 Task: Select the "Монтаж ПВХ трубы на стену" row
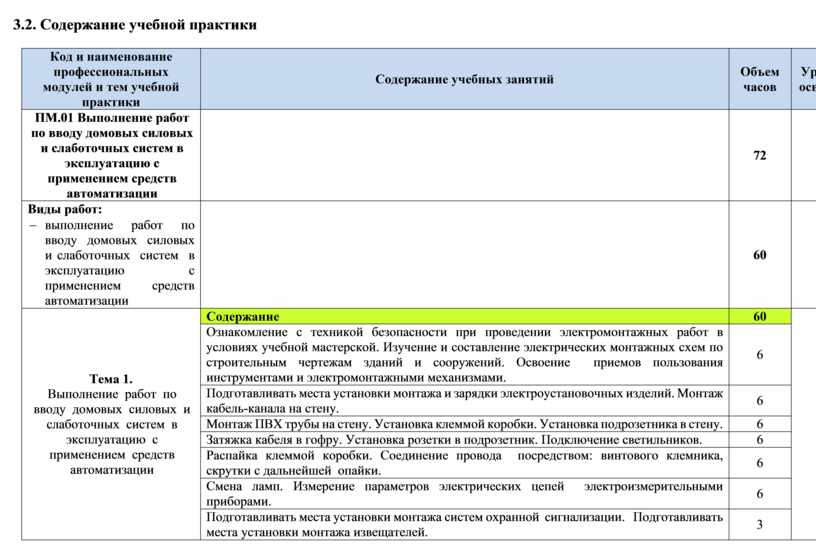[464, 424]
